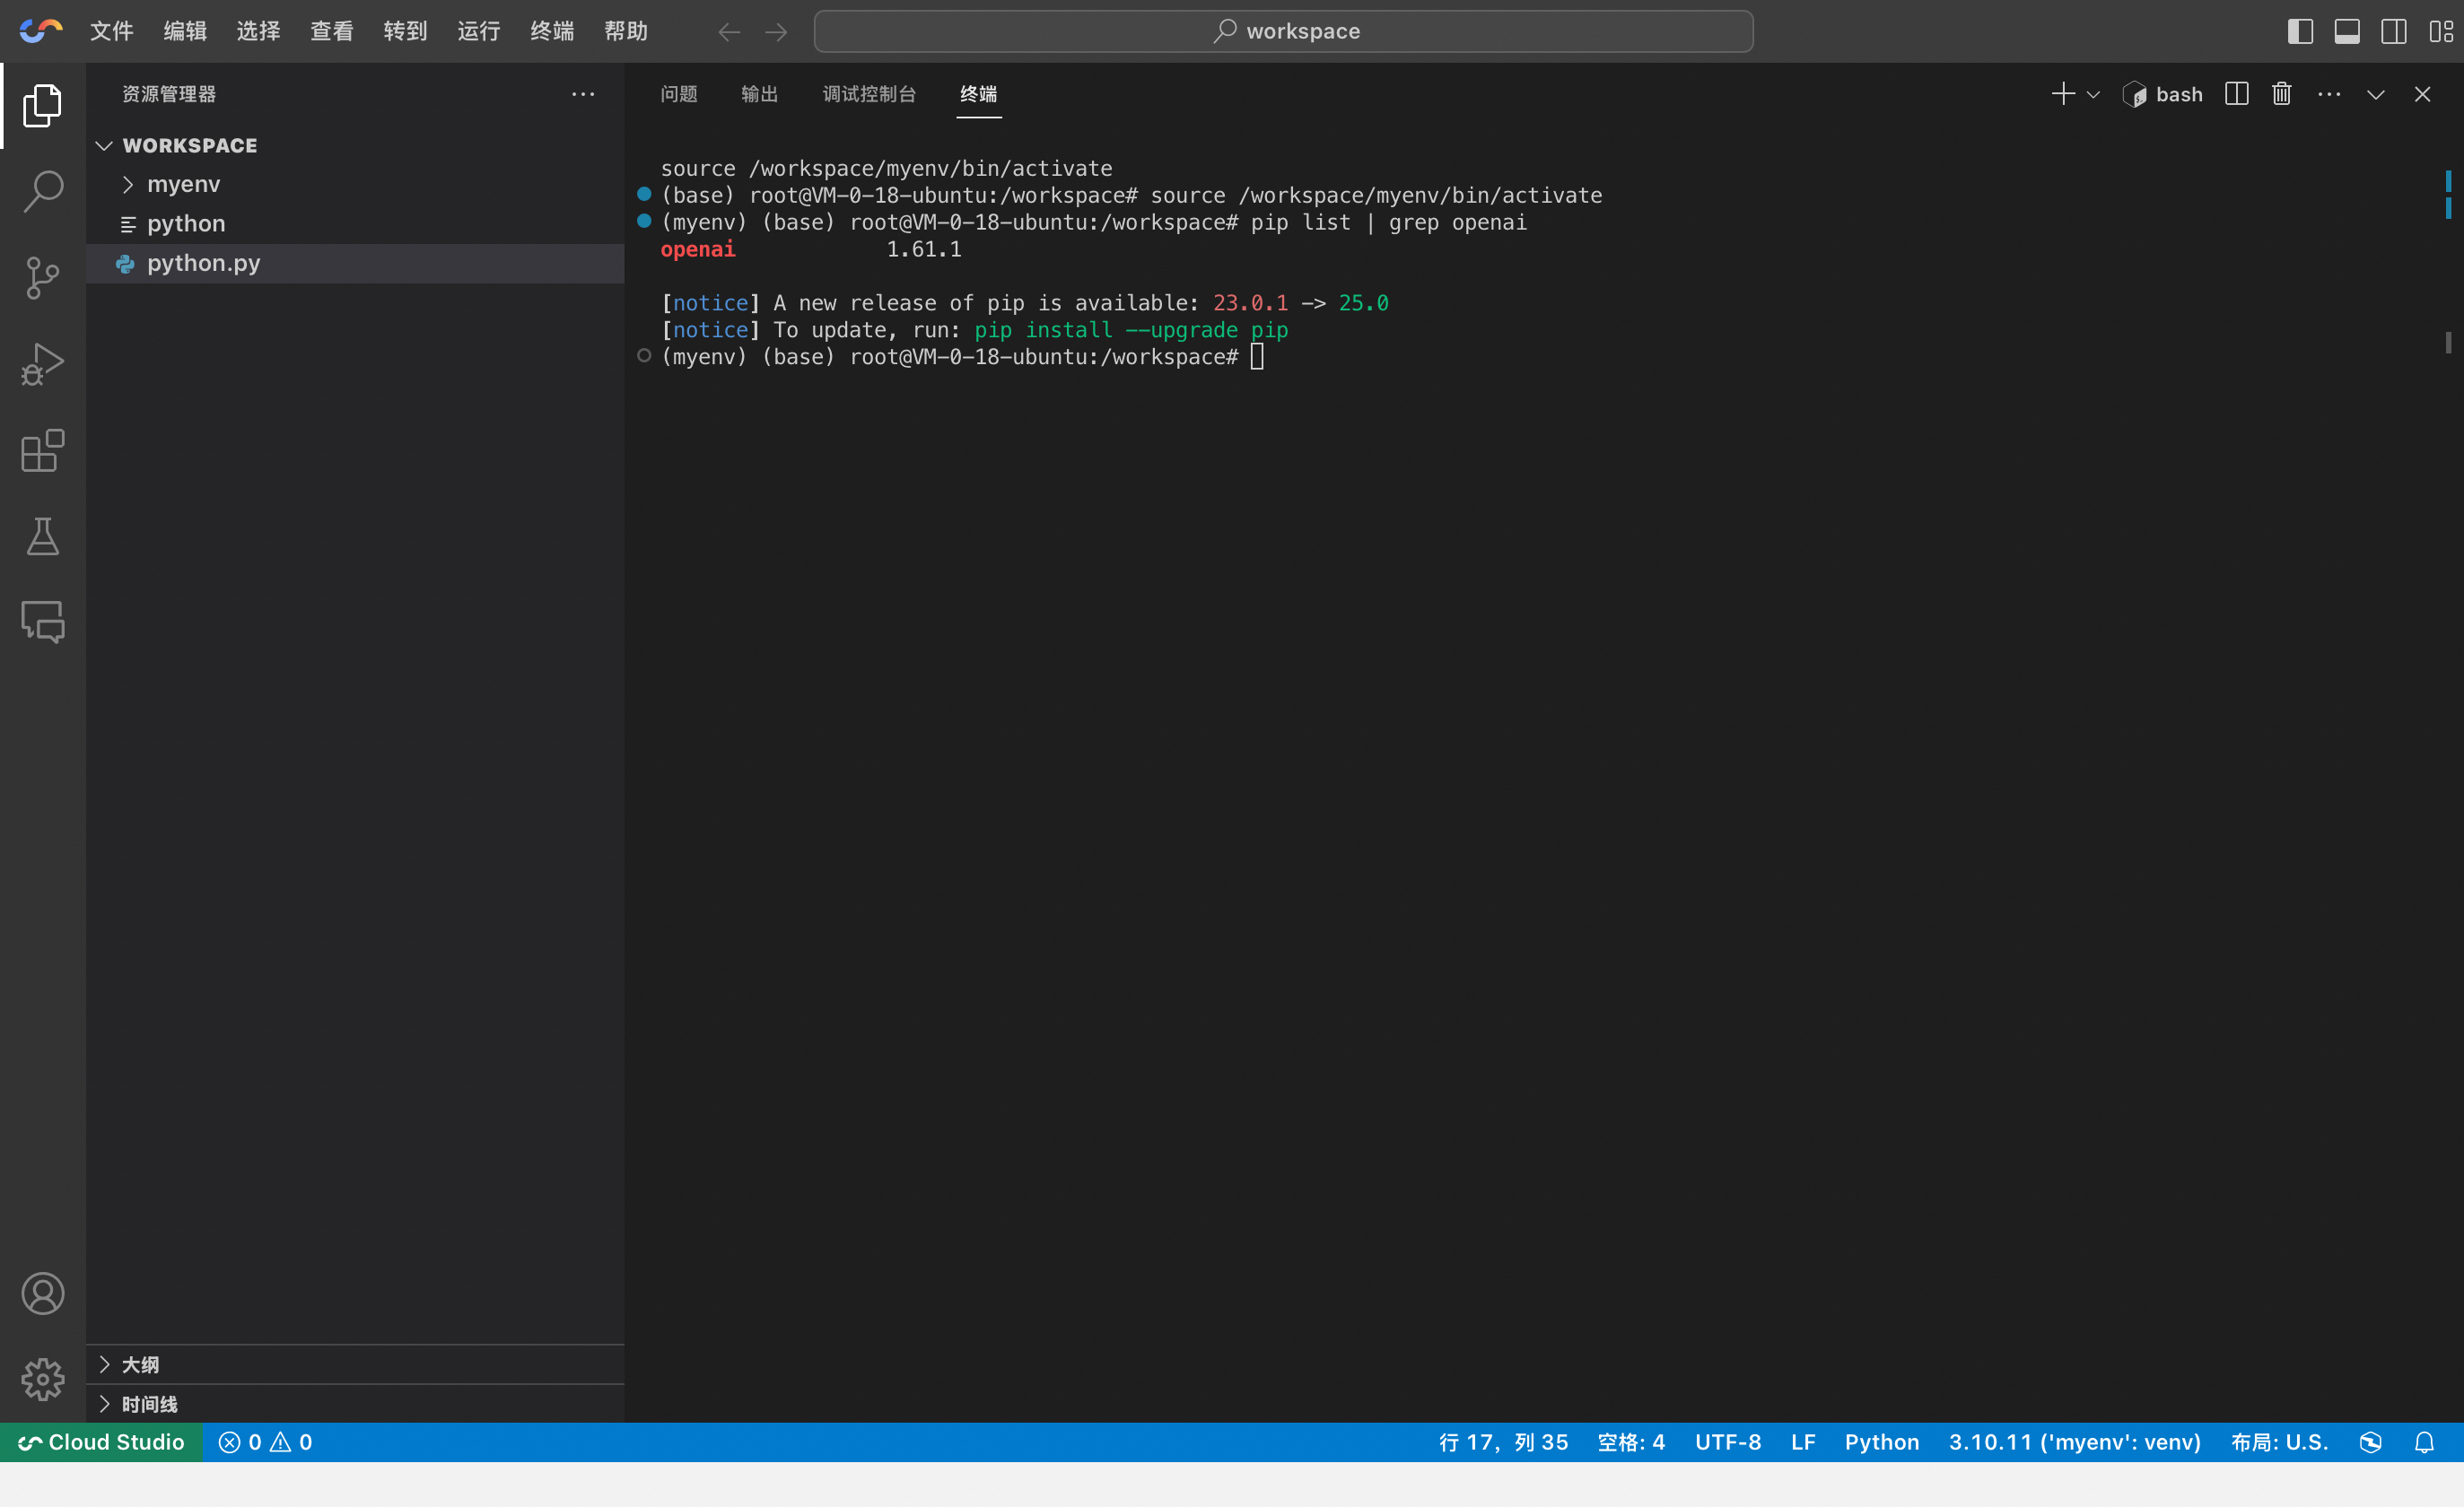
Task: Change encoding via UTF-8
Action: pos(1728,1442)
